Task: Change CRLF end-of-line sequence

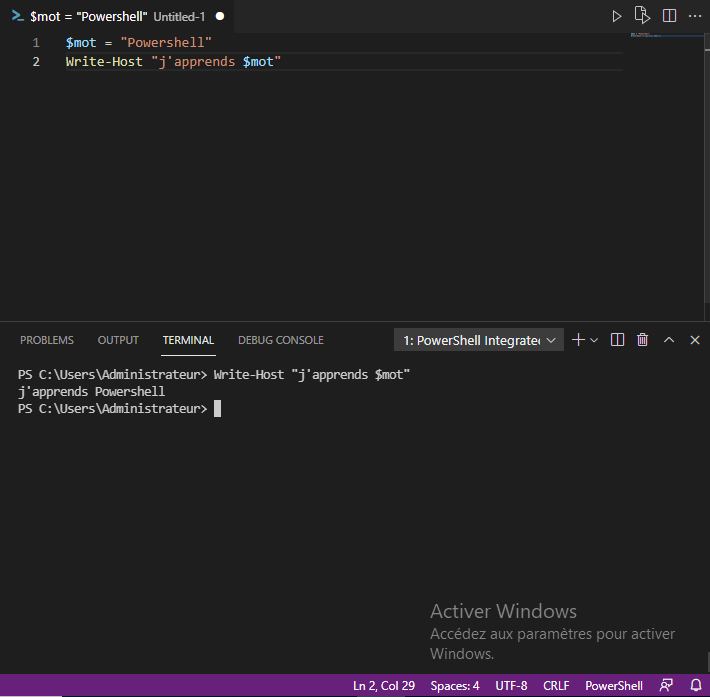Action: 556,686
